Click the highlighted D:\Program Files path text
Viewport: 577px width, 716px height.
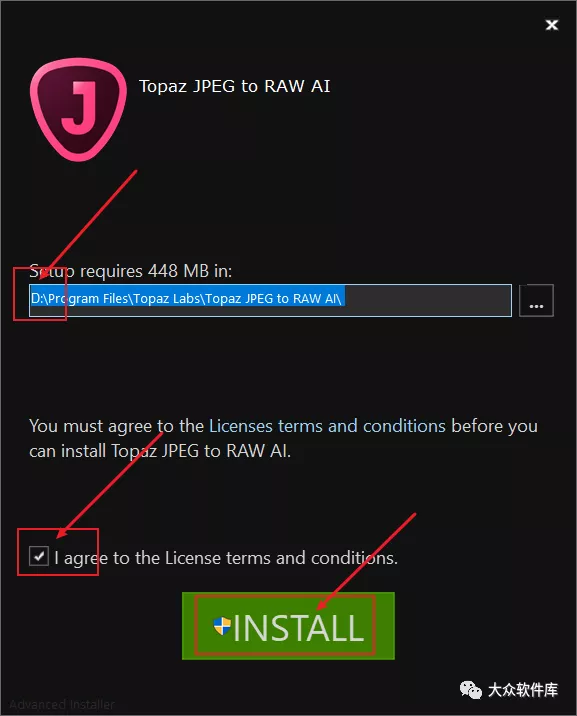click(186, 299)
